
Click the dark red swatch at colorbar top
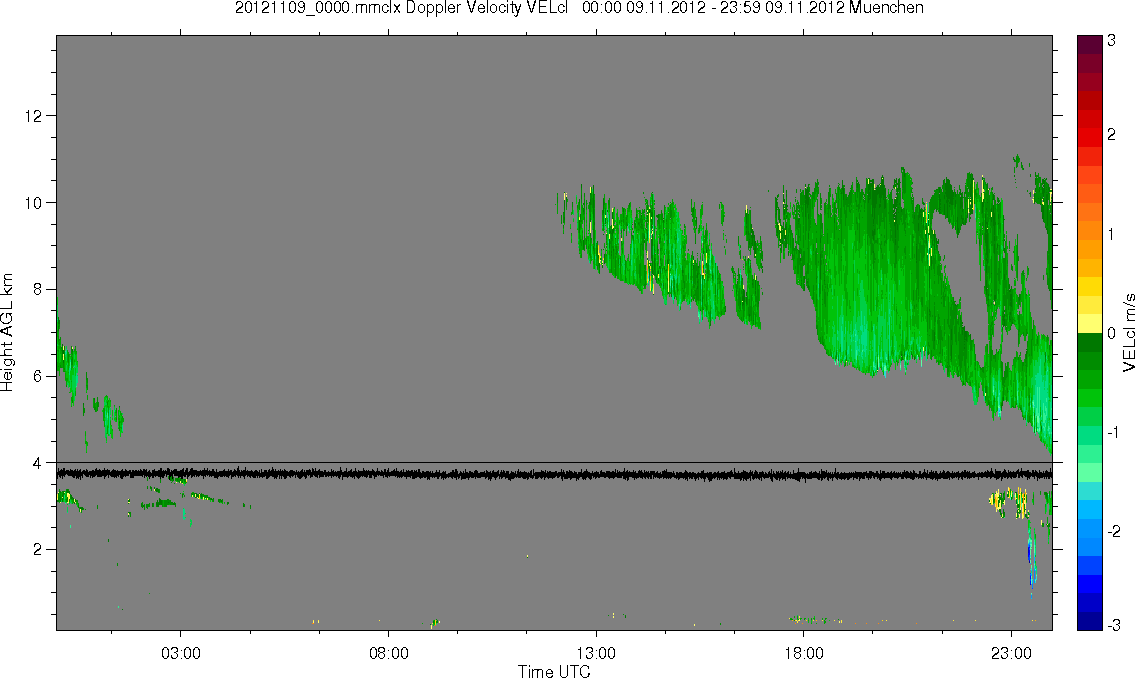coord(1089,44)
